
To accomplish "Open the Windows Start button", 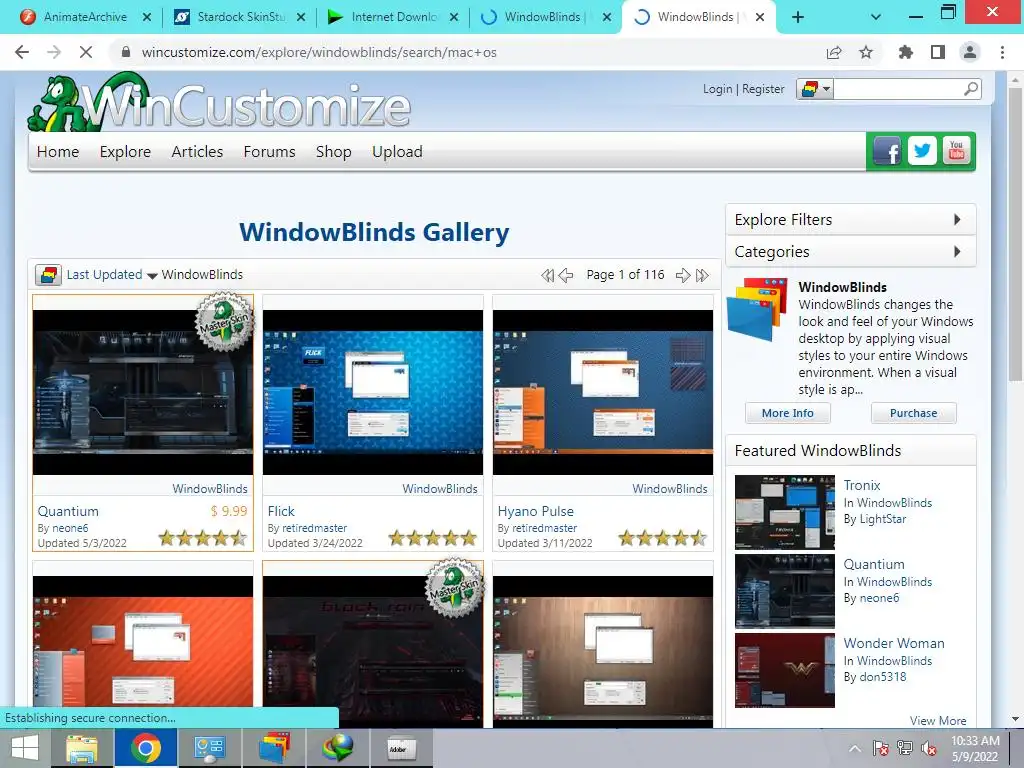I will (x=25, y=748).
